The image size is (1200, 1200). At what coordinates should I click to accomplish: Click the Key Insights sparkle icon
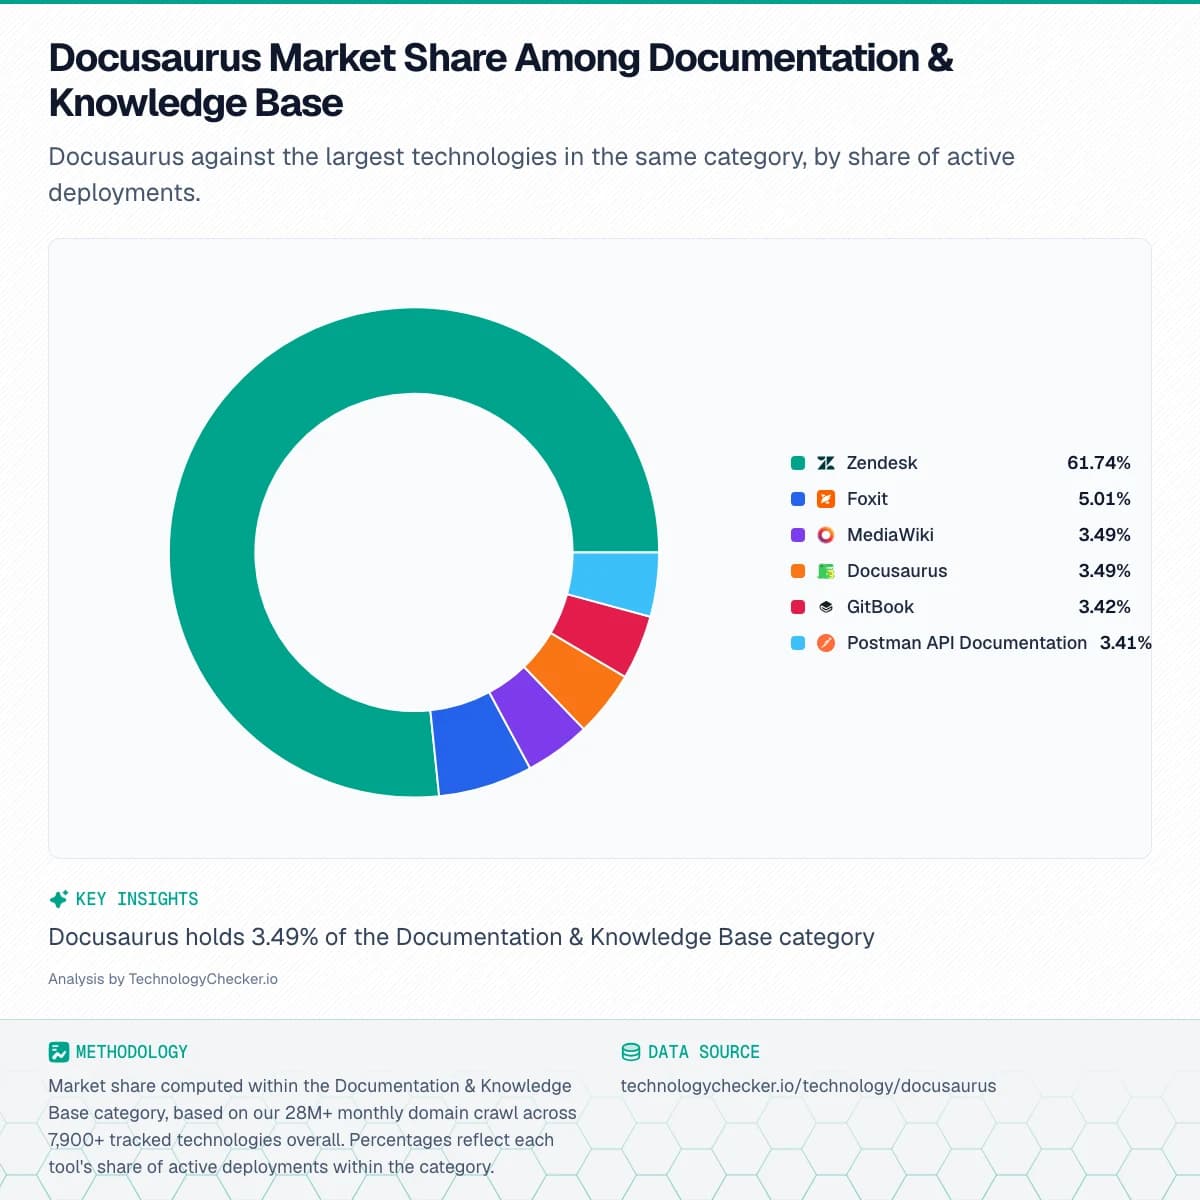click(58, 899)
